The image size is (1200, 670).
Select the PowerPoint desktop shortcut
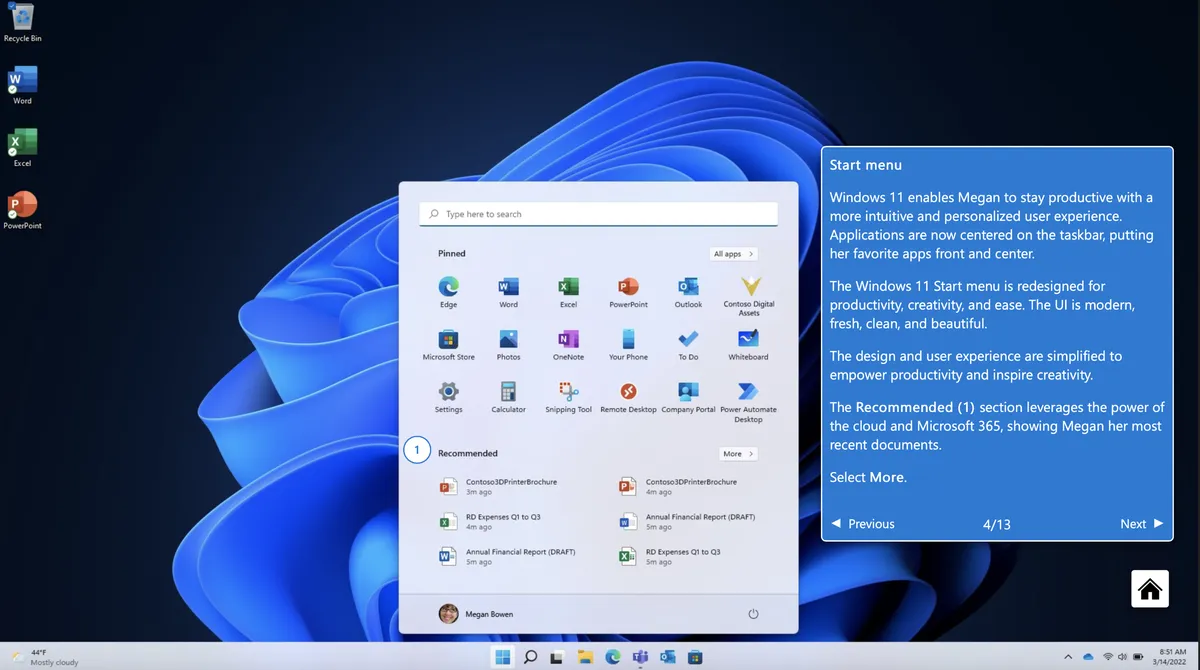click(x=22, y=210)
